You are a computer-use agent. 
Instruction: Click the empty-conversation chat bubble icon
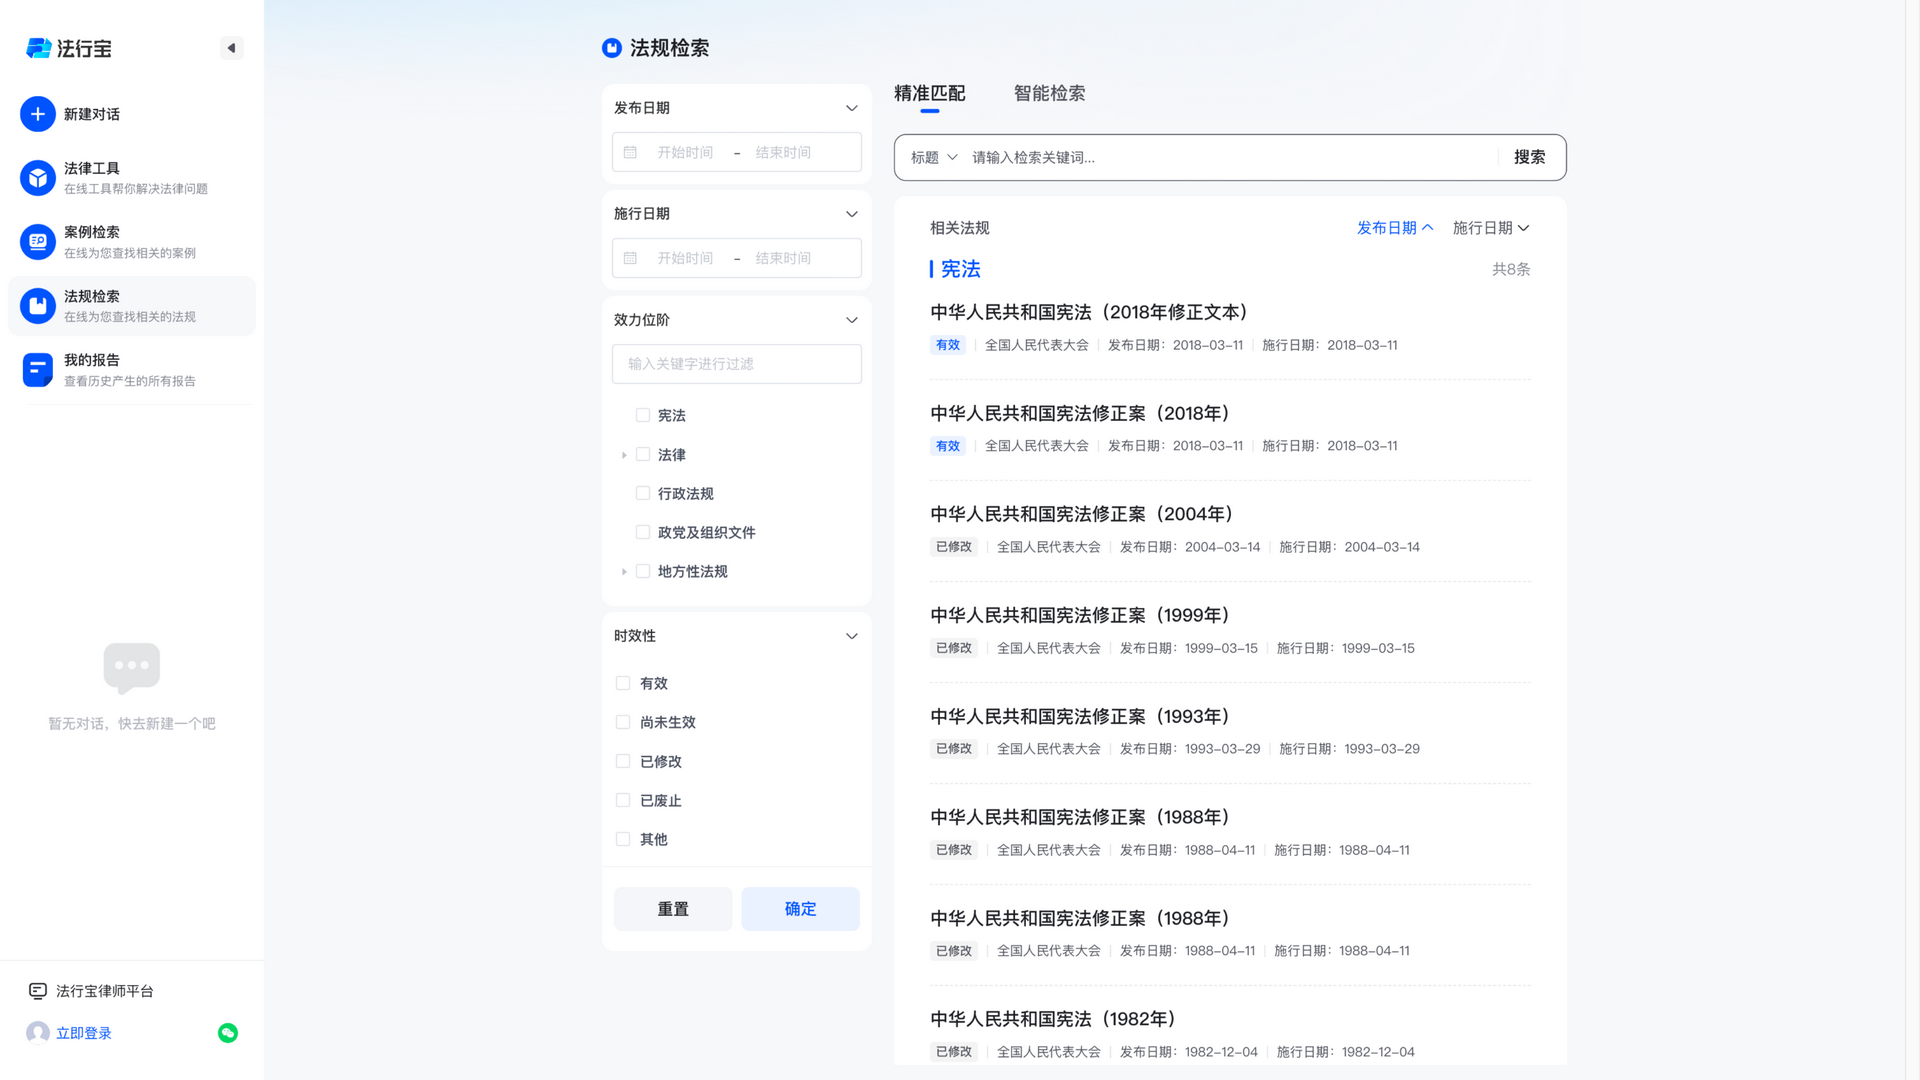[132, 667]
